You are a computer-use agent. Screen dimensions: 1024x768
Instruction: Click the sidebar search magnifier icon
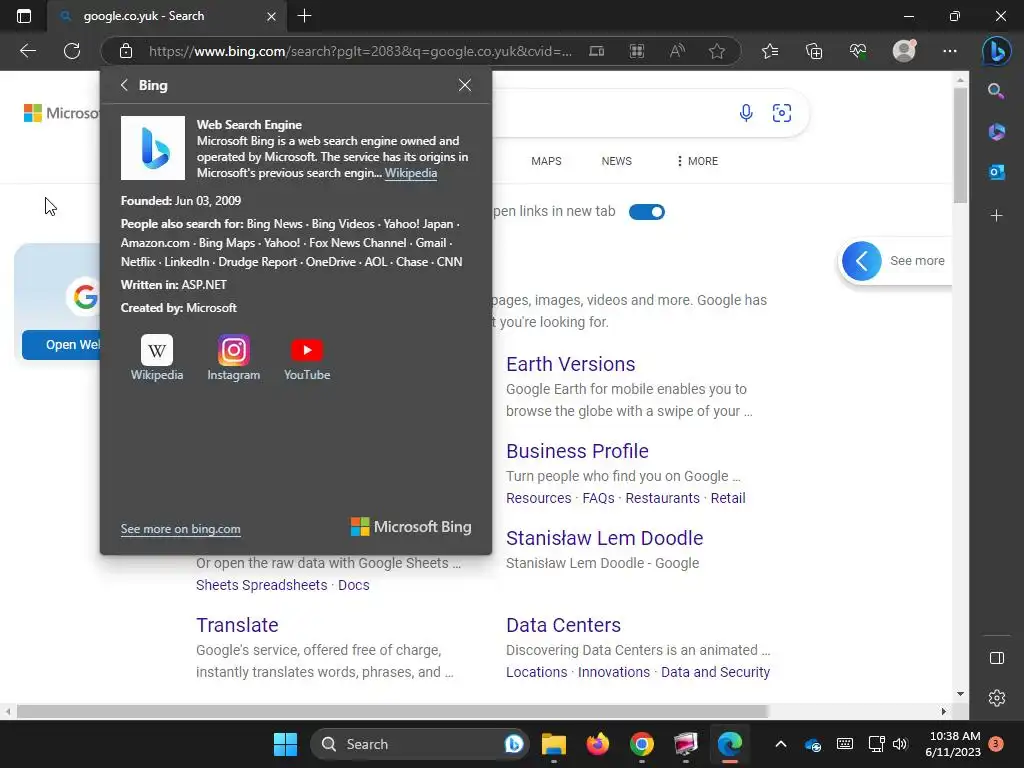coord(996,91)
